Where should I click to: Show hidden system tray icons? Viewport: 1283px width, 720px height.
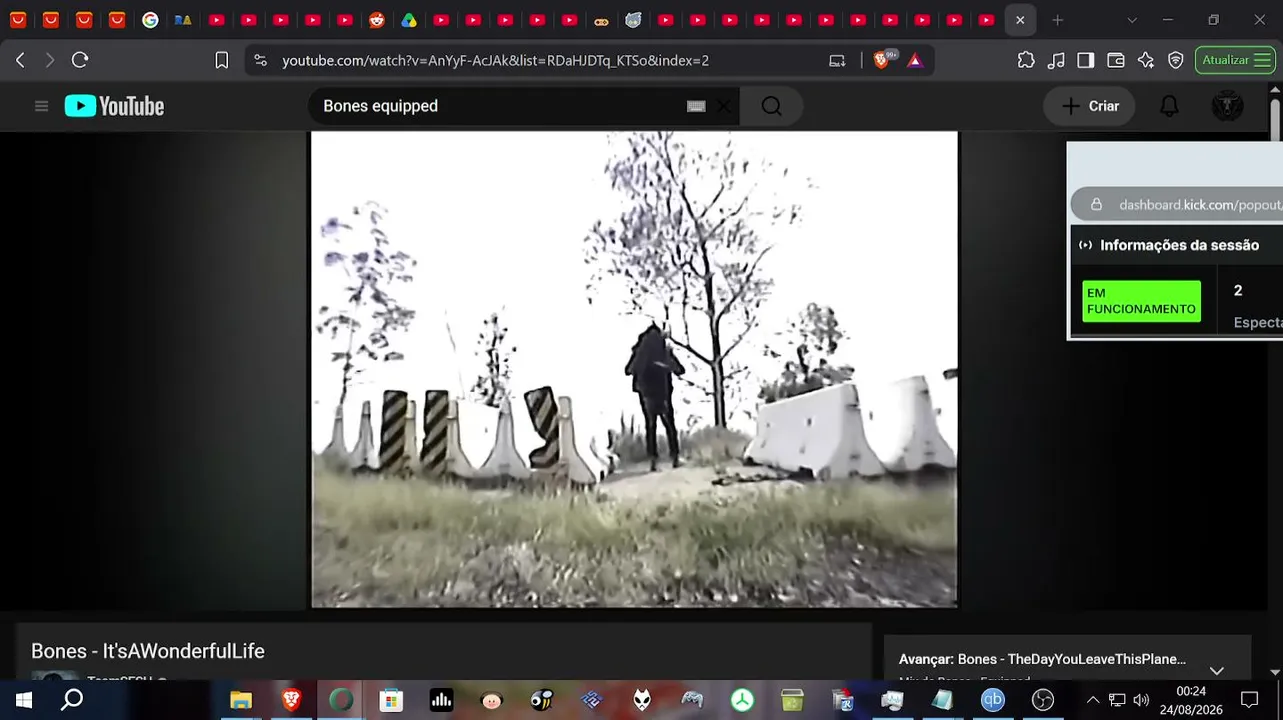pyautogui.click(x=1092, y=700)
